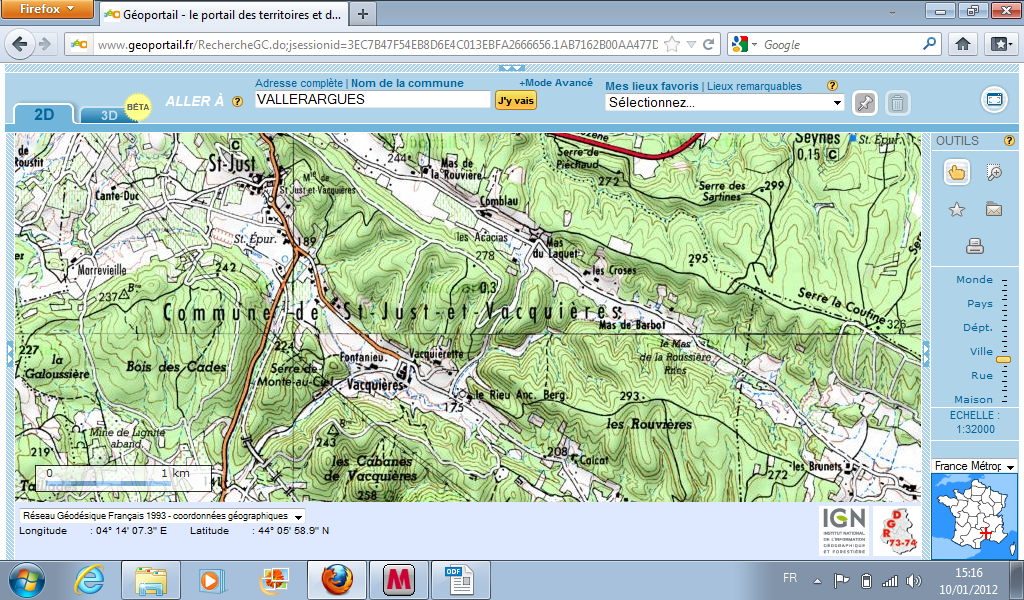Viewport: 1024px width, 600px height.
Task: Select the zoom magnifier tool
Action: [994, 172]
